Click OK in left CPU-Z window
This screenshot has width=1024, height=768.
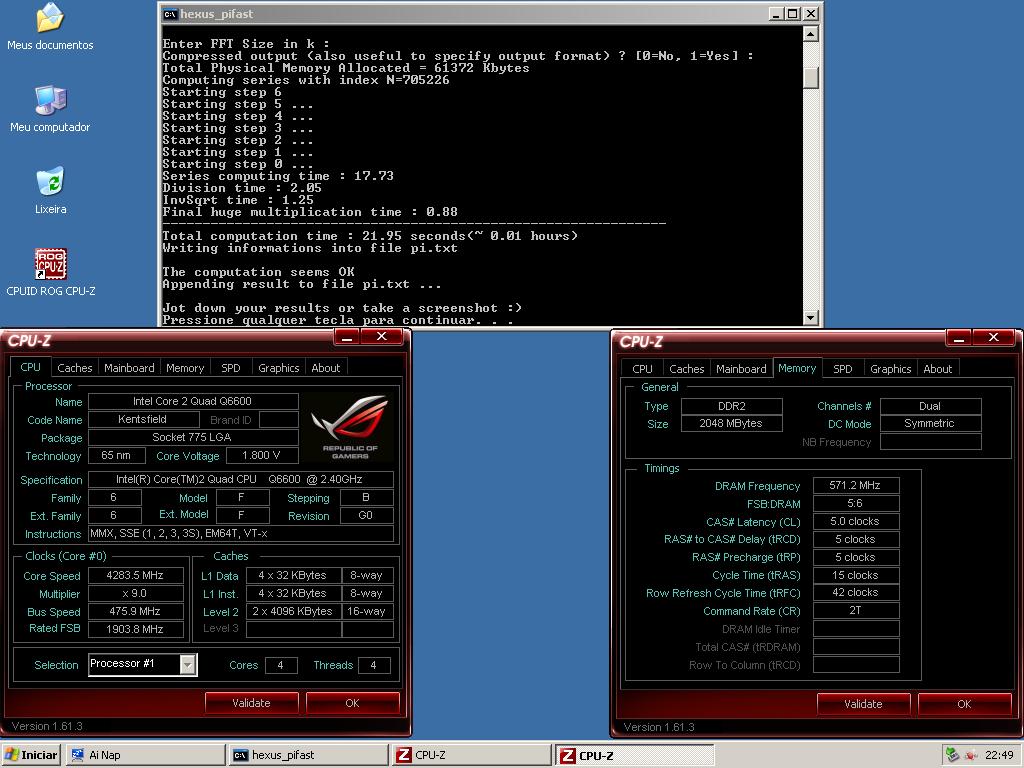(x=353, y=703)
